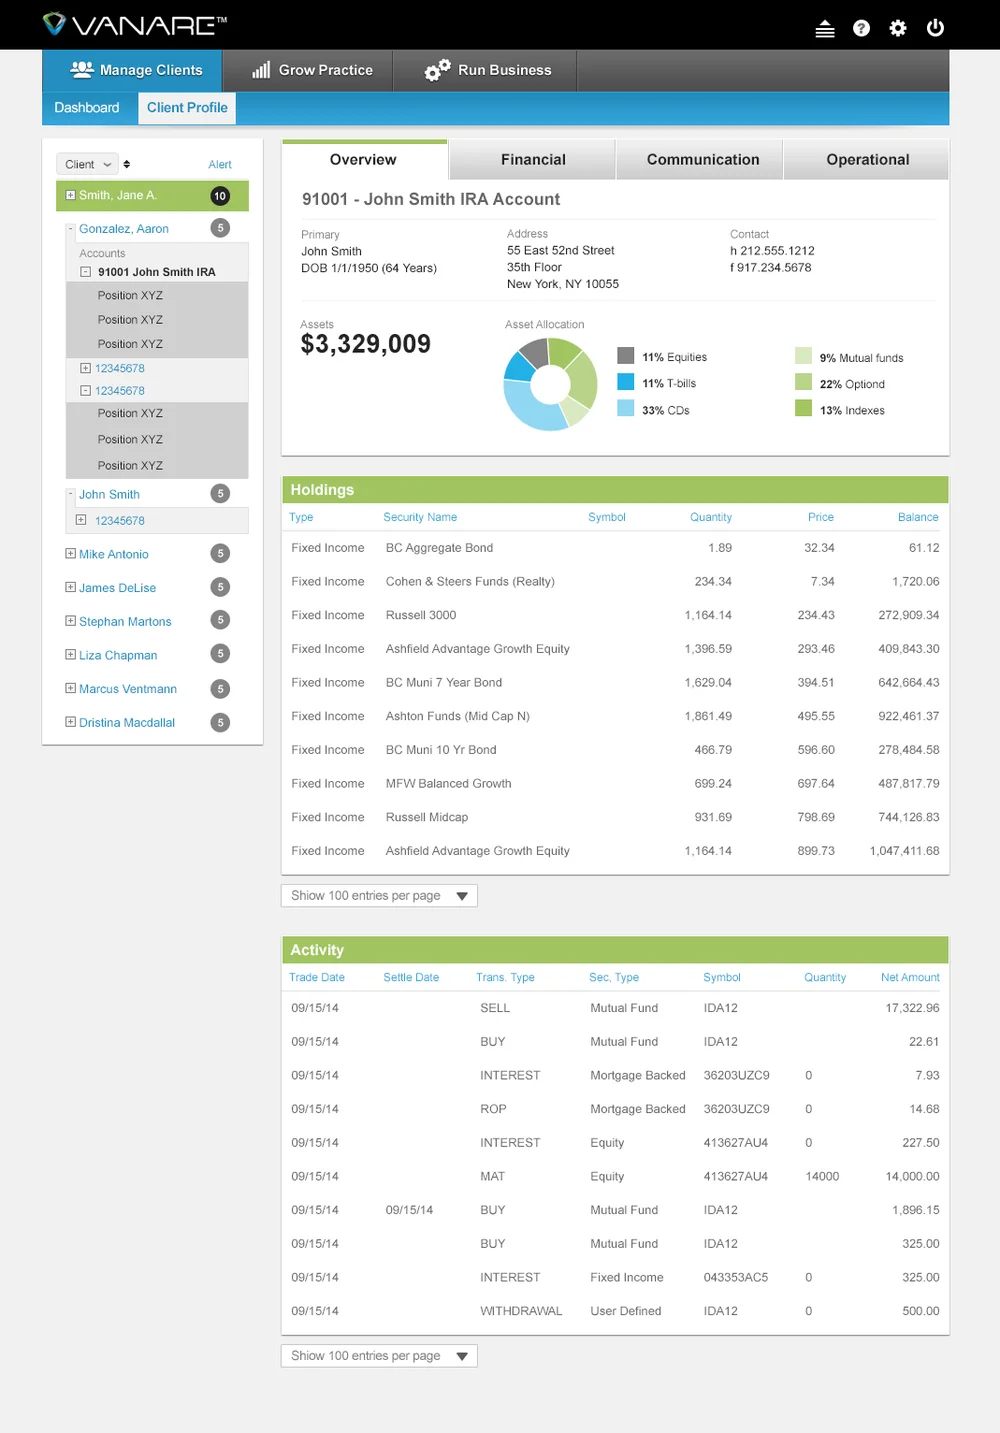Viewport: 1000px width, 1433px height.
Task: Switch to the Financial tab
Action: click(x=532, y=159)
